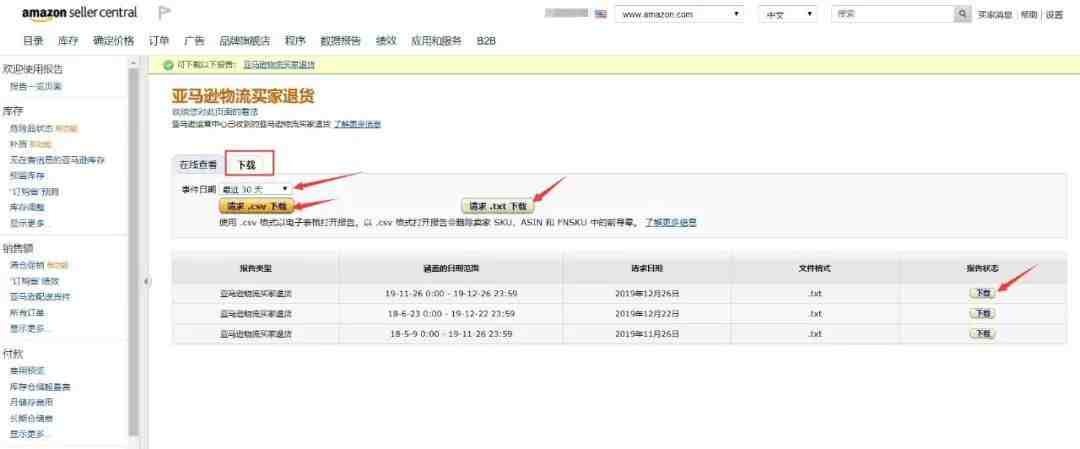Click in the top search input field
1080x449 pixels.
(x=892, y=14)
